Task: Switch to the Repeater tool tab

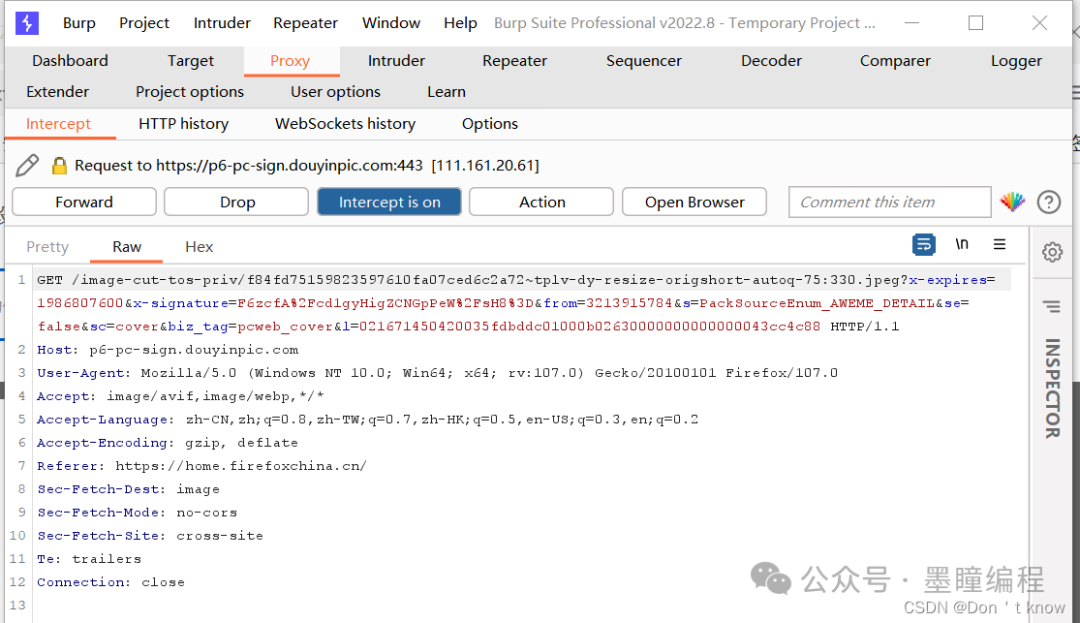Action: (515, 61)
